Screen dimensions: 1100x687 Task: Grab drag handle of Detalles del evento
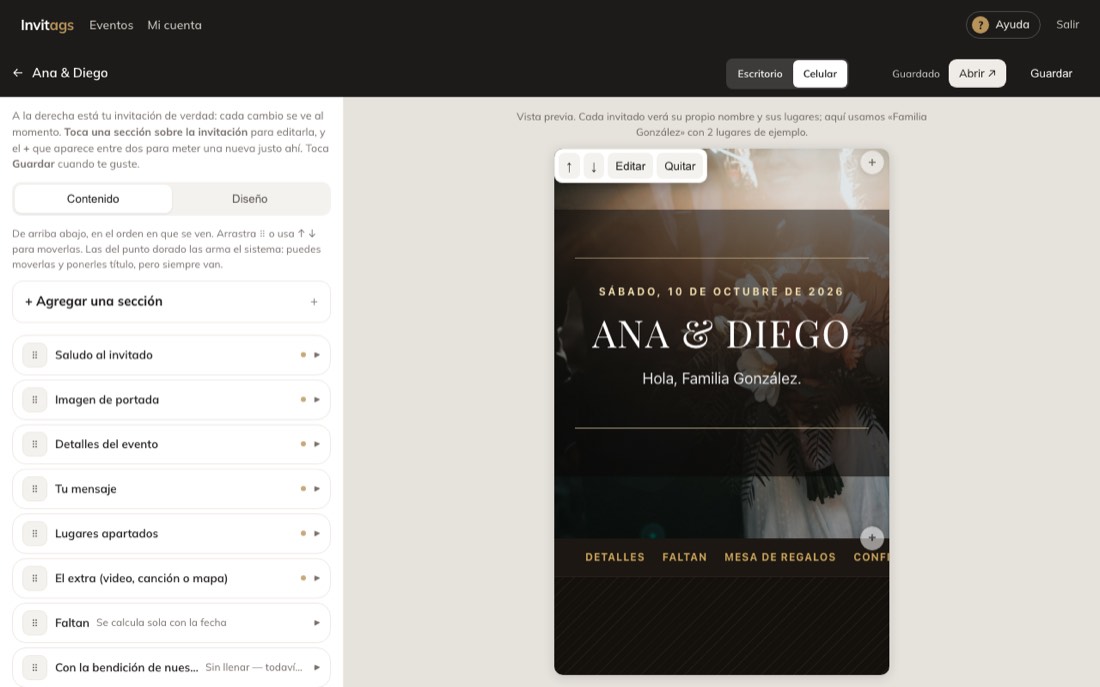coord(34,444)
